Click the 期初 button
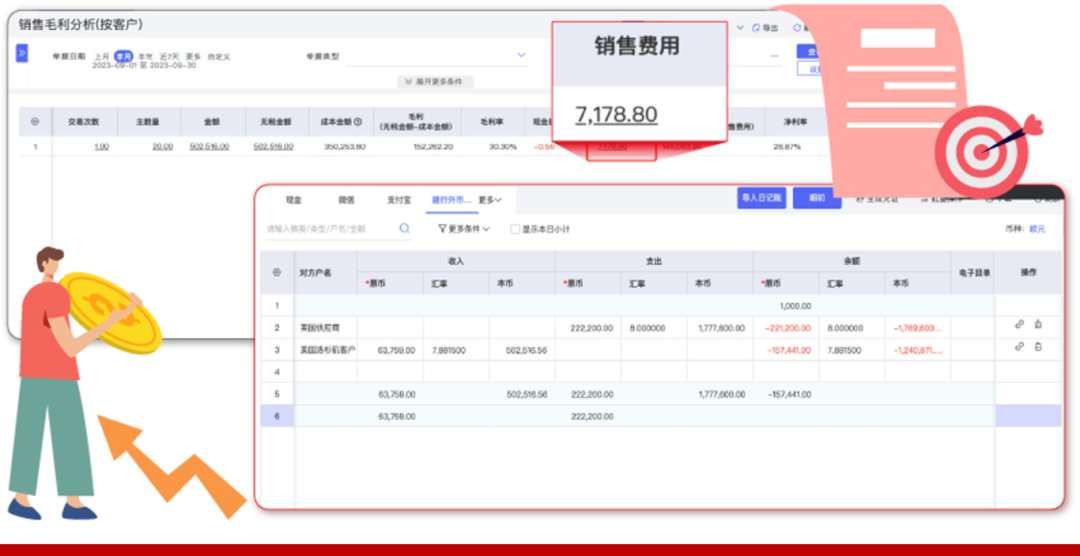The height and width of the screenshot is (556, 1080). [817, 198]
